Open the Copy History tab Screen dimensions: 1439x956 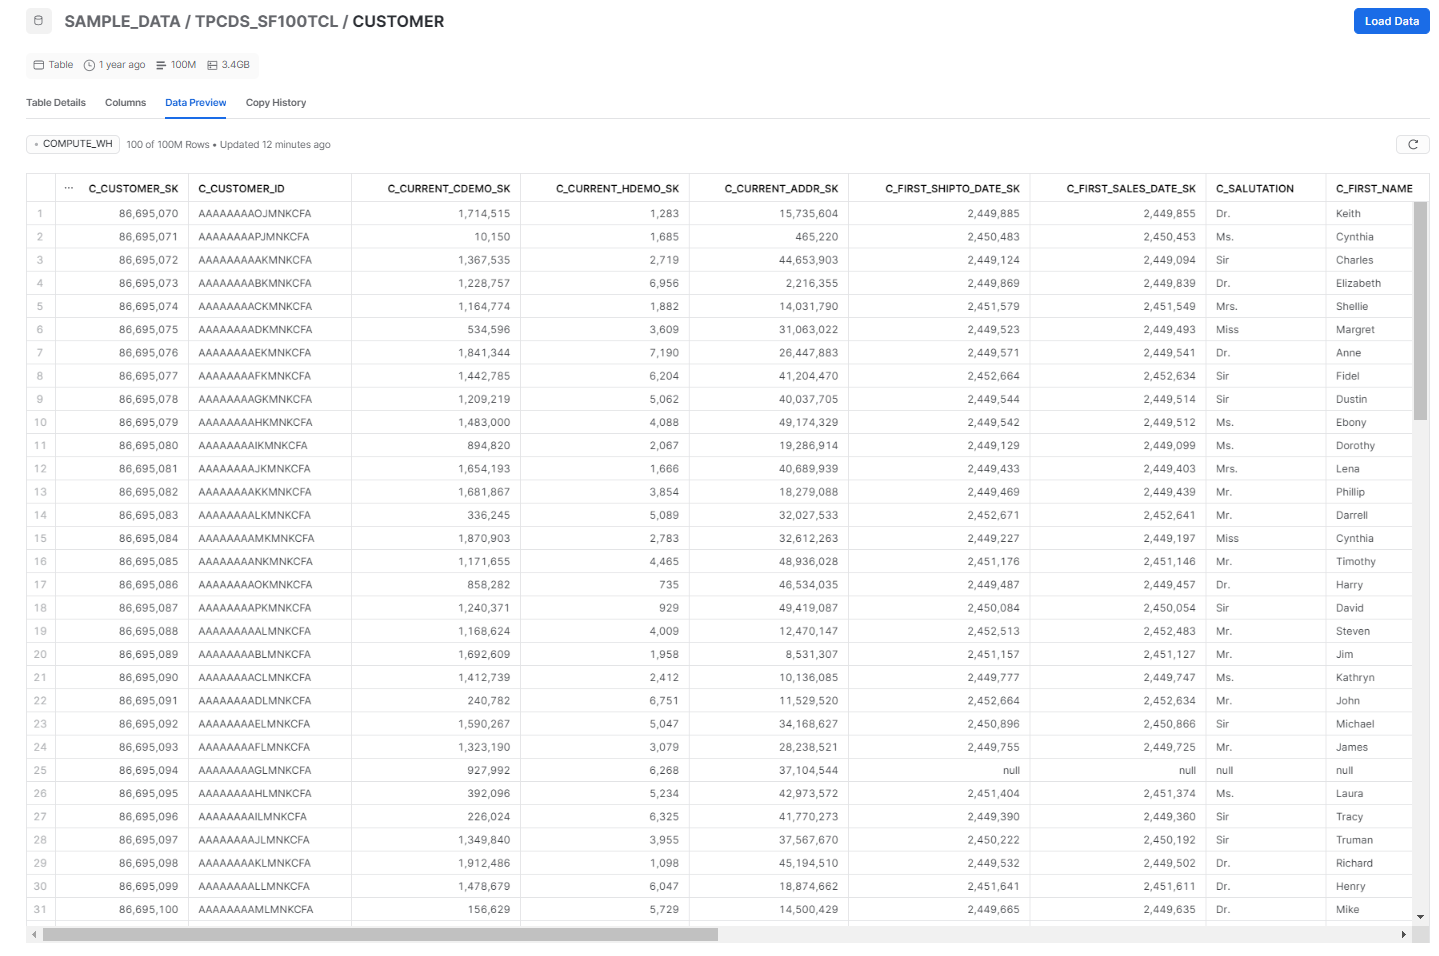pyautogui.click(x=275, y=102)
